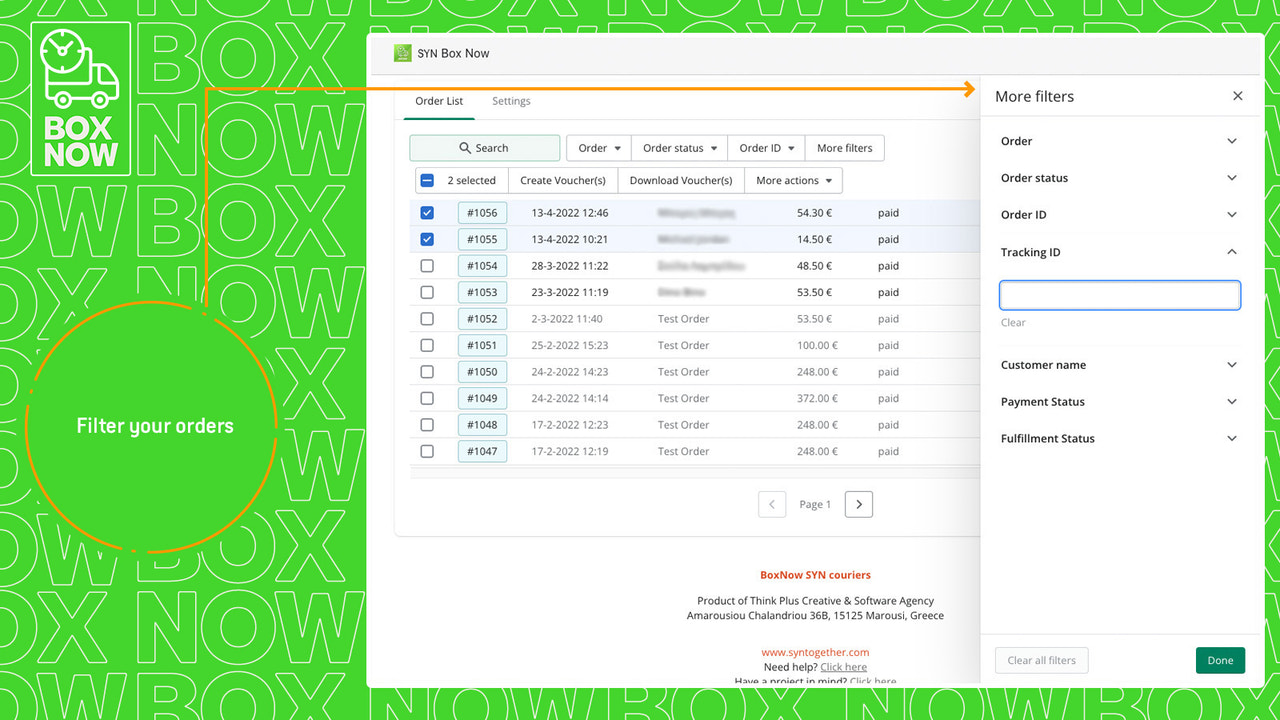The height and width of the screenshot is (720, 1280).
Task: Open the Need help Click here link
Action: coord(843,667)
